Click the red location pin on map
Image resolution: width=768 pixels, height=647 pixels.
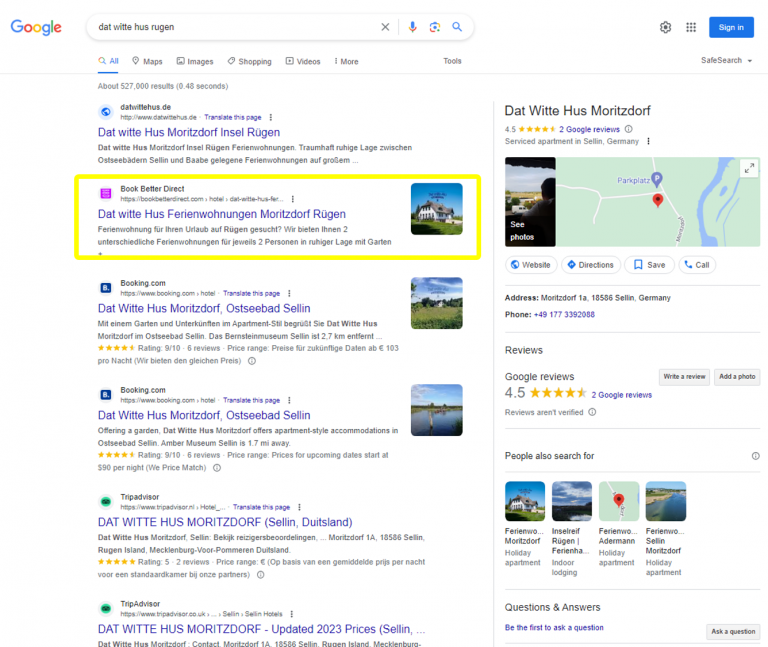click(x=658, y=199)
